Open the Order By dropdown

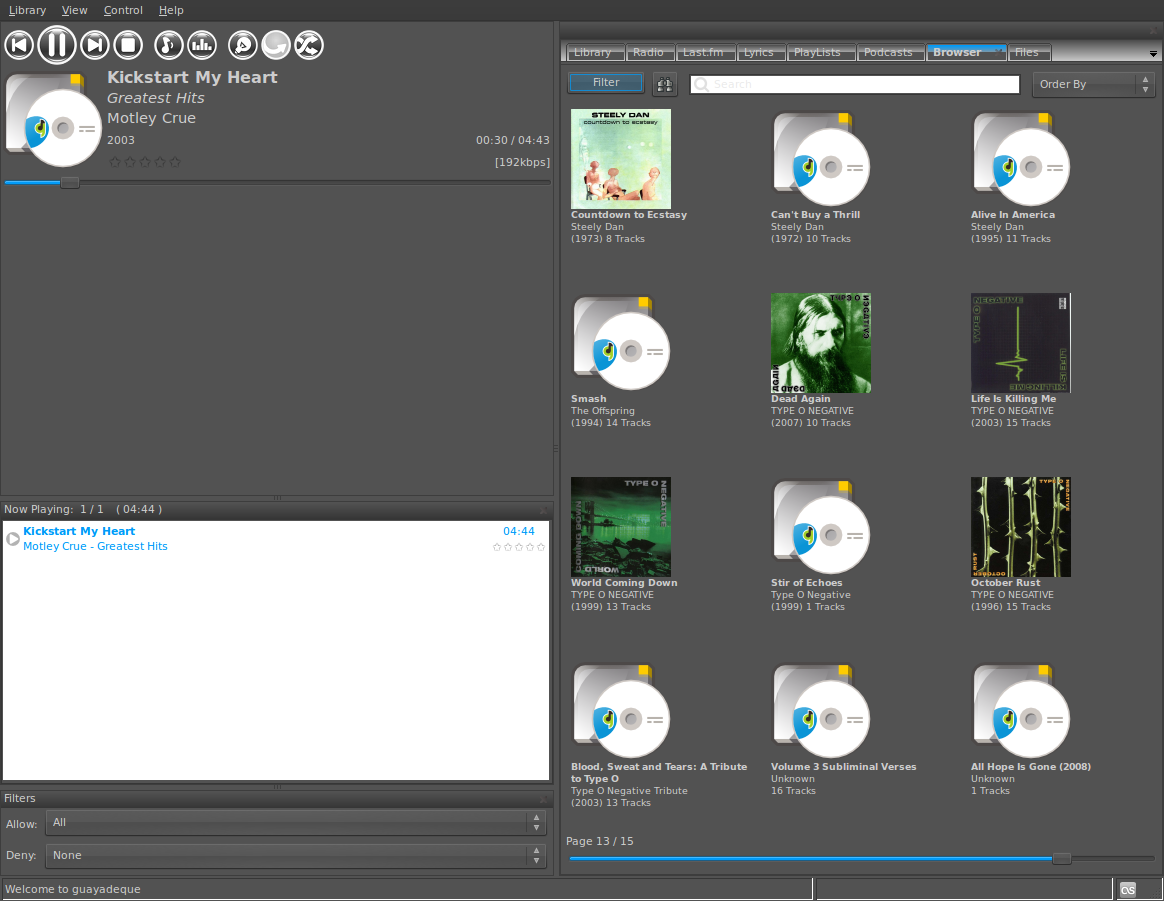coord(1086,84)
